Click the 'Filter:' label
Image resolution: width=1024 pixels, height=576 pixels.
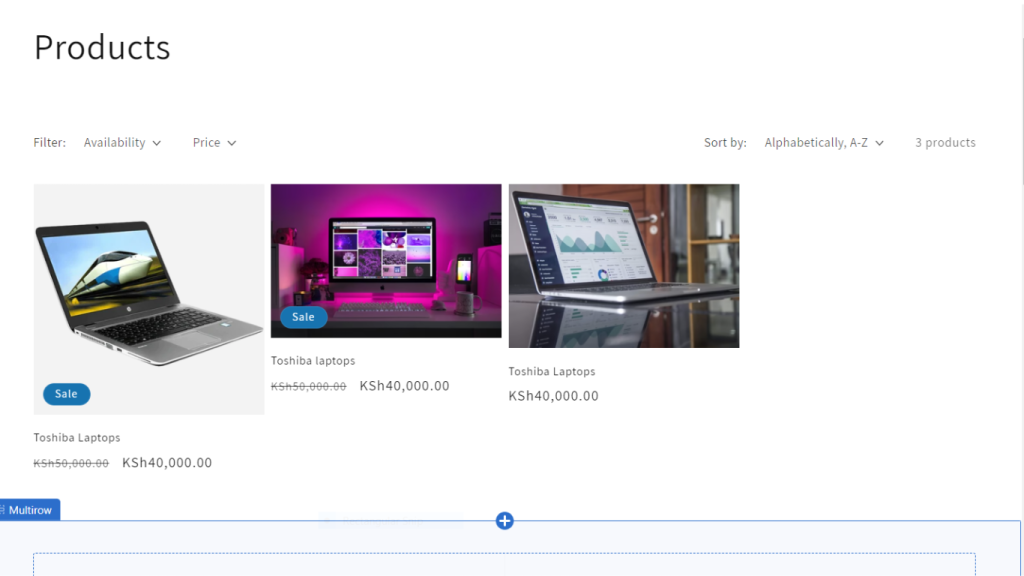click(50, 142)
